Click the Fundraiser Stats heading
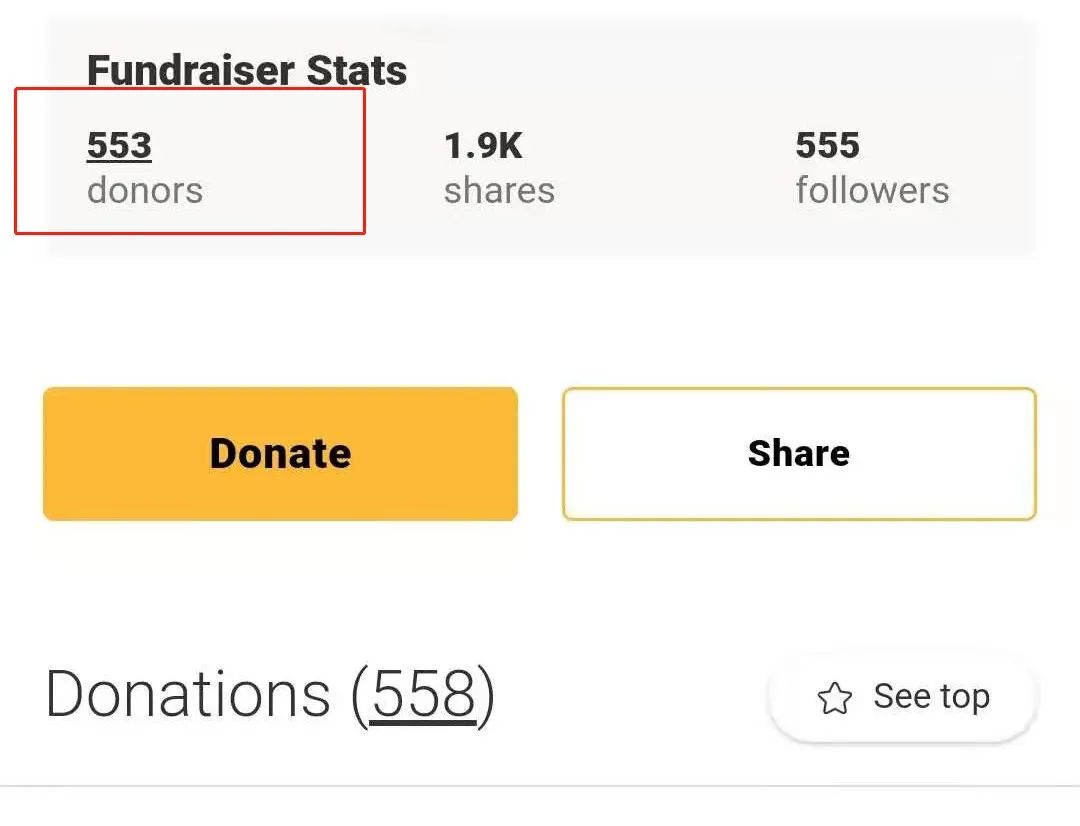 point(247,70)
